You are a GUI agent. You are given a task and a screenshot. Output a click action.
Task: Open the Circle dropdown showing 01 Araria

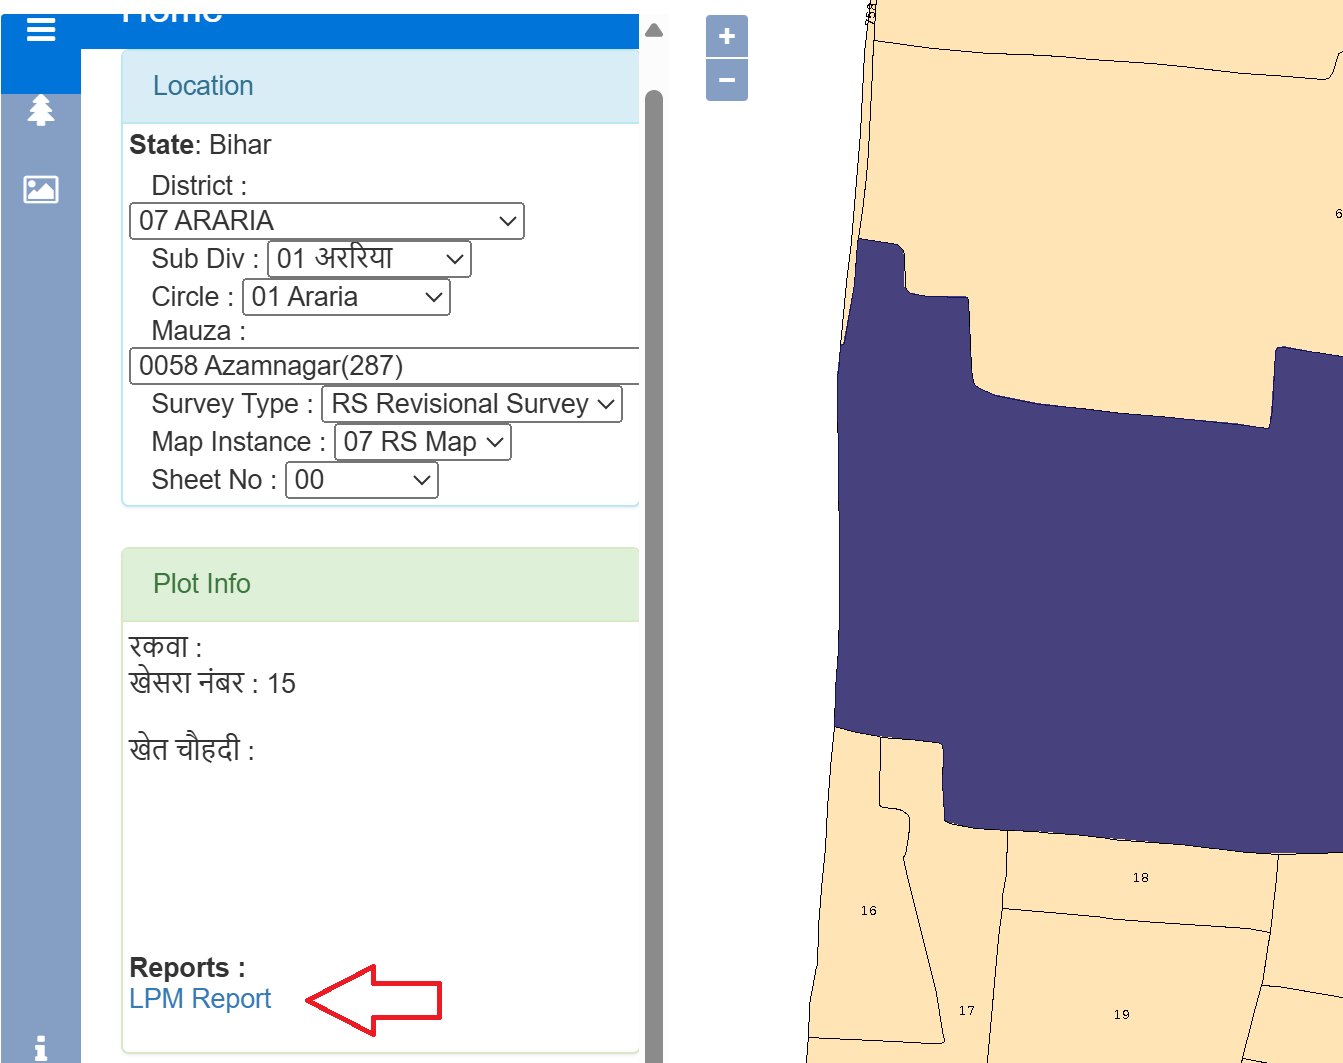point(346,297)
